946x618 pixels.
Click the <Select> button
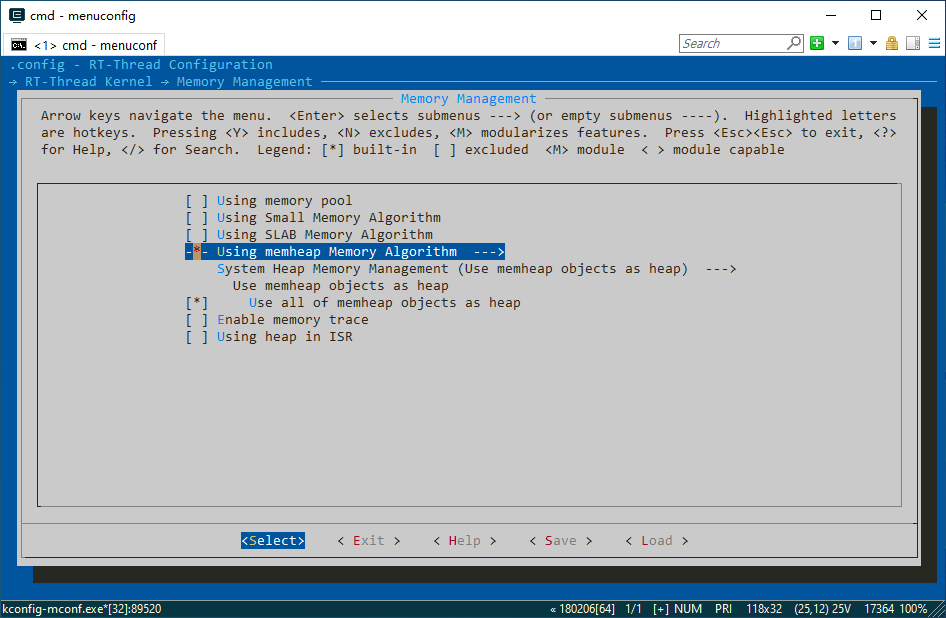click(273, 541)
